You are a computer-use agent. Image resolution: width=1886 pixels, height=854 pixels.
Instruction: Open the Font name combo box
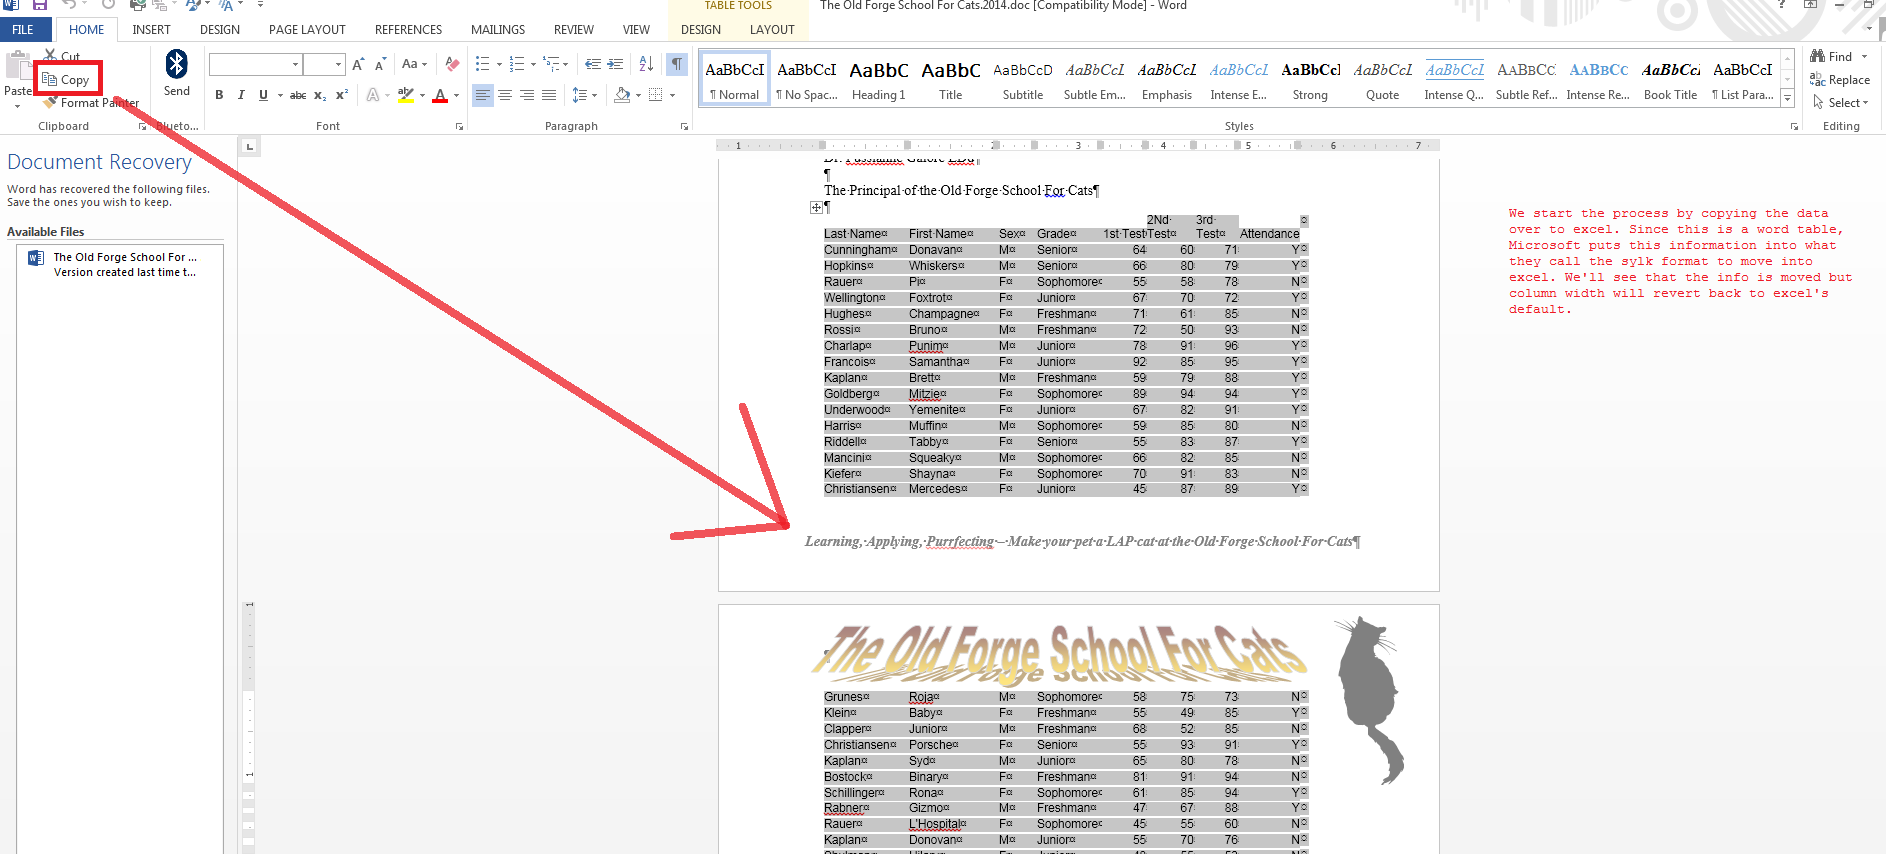(255, 65)
